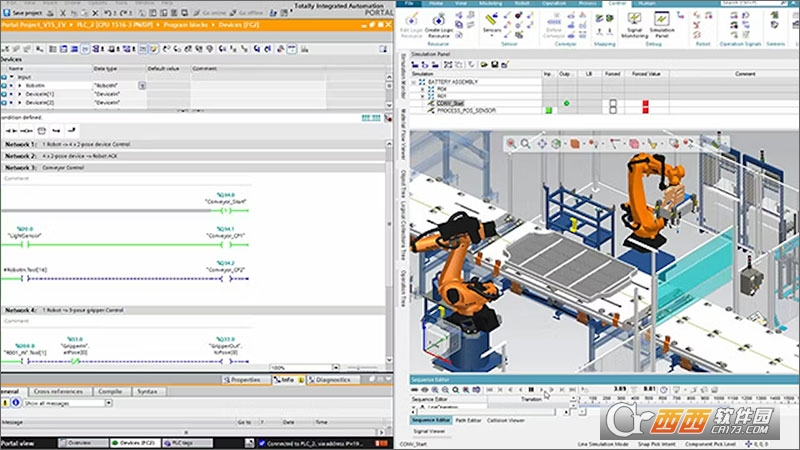Image resolution: width=800 pixels, height=450 pixels.
Task: Toggle Forced checkbox for CONV_Start
Action: [x=613, y=103]
